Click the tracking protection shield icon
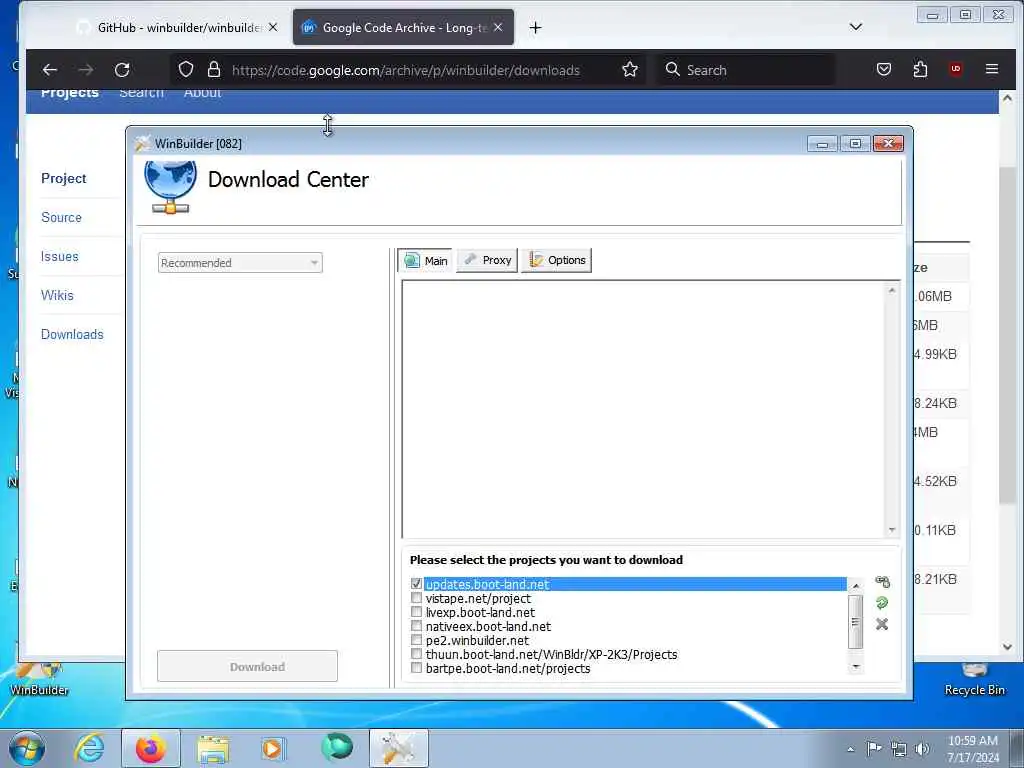 click(x=185, y=69)
